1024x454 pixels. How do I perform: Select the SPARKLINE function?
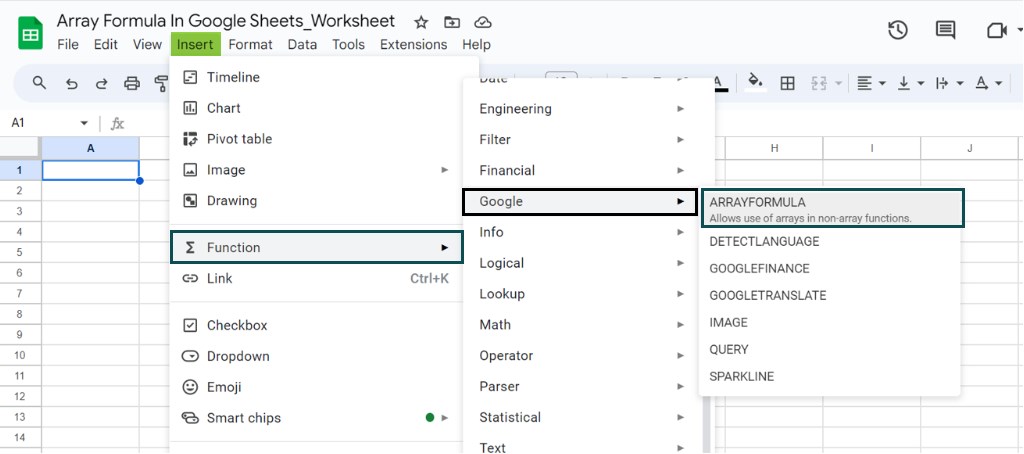point(829,376)
